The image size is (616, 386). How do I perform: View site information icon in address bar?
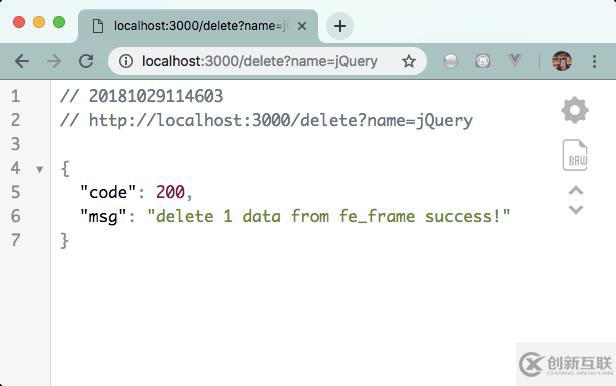click(126, 61)
